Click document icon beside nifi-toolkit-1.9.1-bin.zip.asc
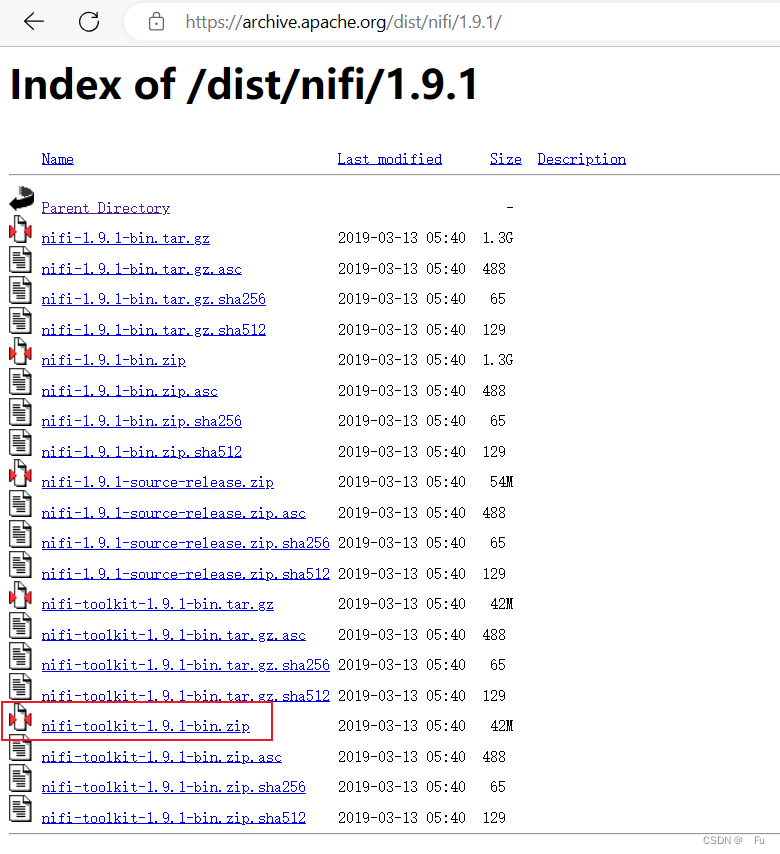The image size is (780, 854). click(x=20, y=748)
